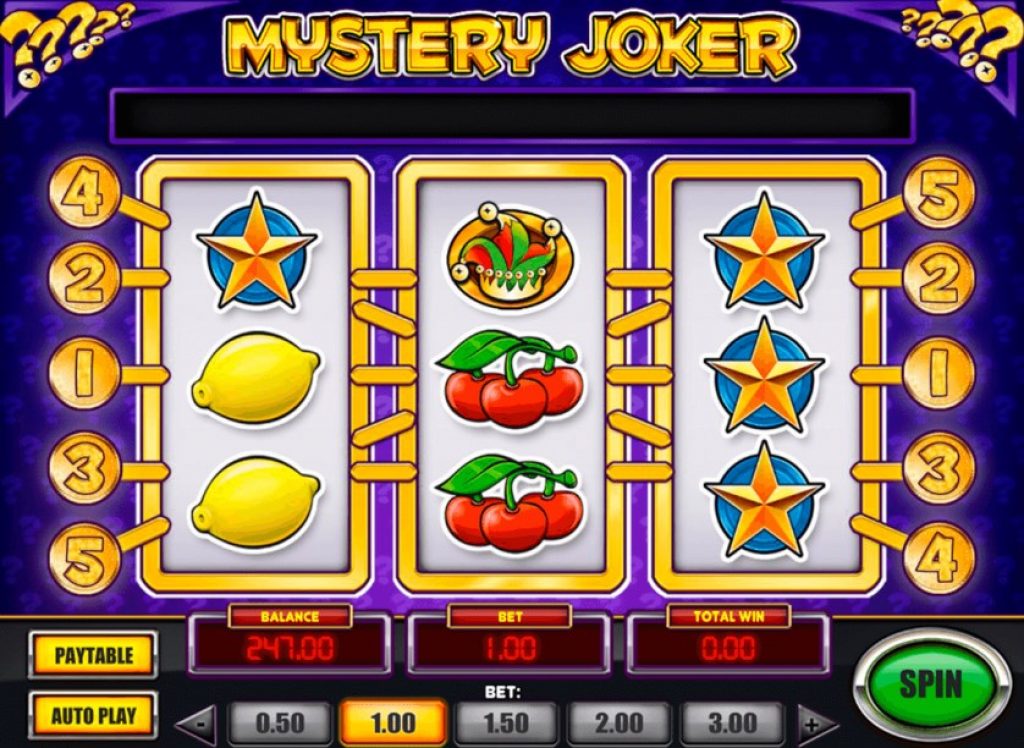Click the Total Win display
The width and height of the screenshot is (1024, 748).
pos(729,647)
